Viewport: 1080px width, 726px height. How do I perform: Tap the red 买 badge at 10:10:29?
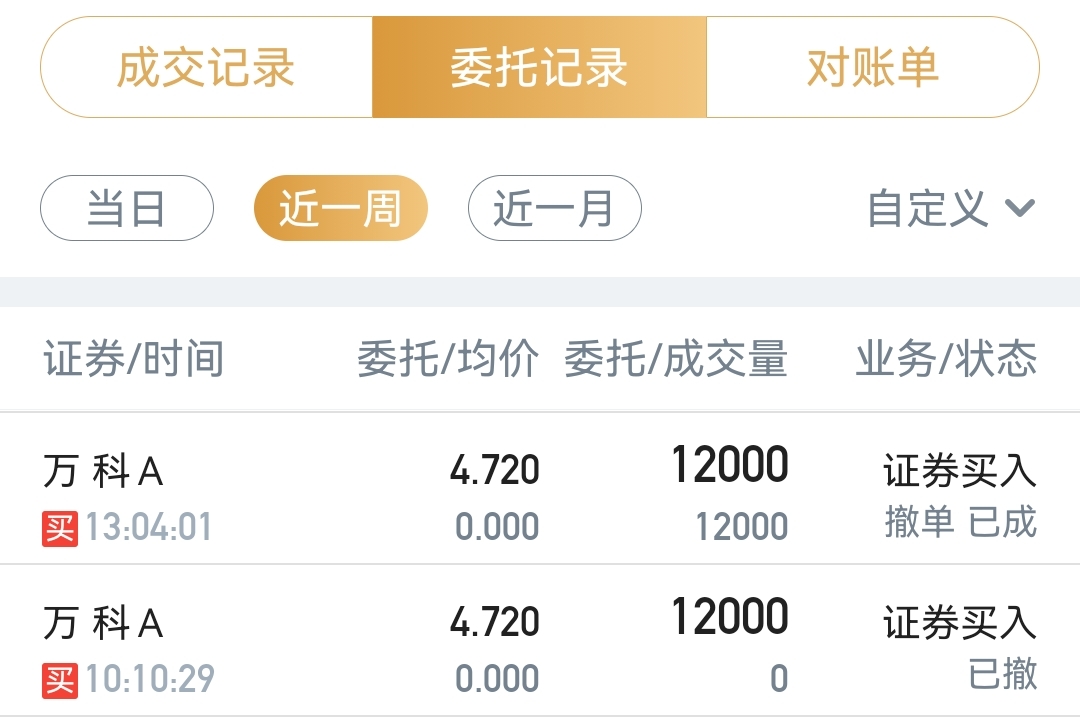tap(60, 680)
